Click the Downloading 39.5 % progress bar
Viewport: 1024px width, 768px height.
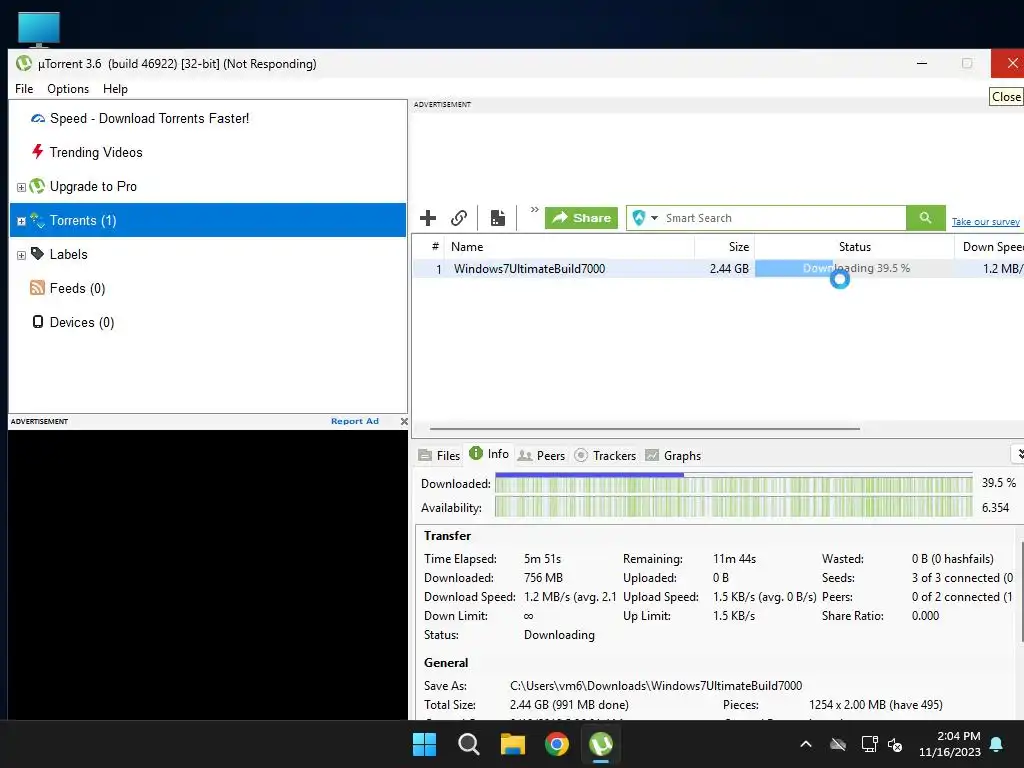click(x=854, y=268)
